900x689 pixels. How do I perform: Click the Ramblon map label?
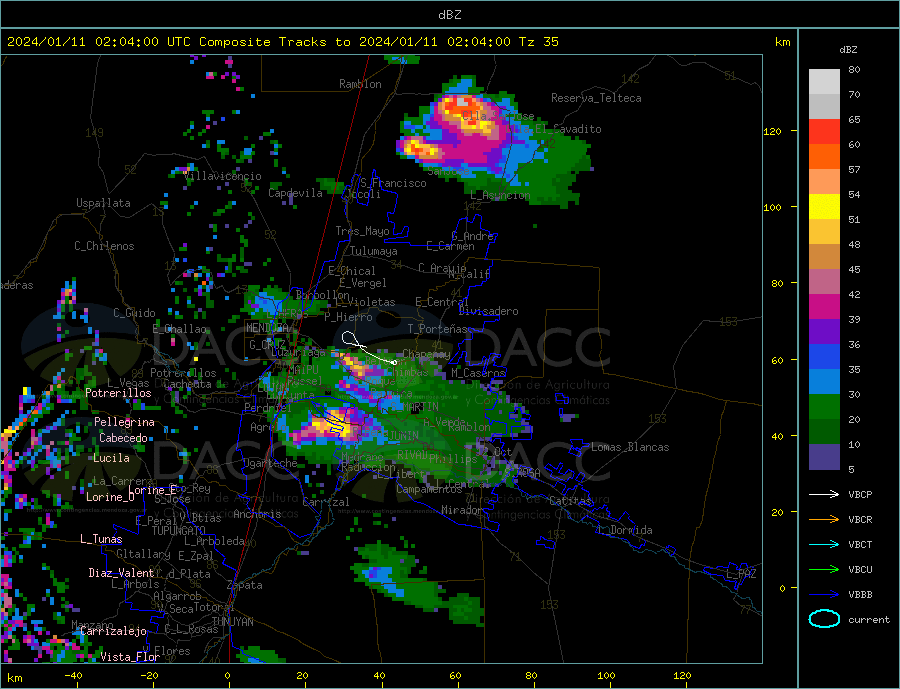[x=360, y=84]
